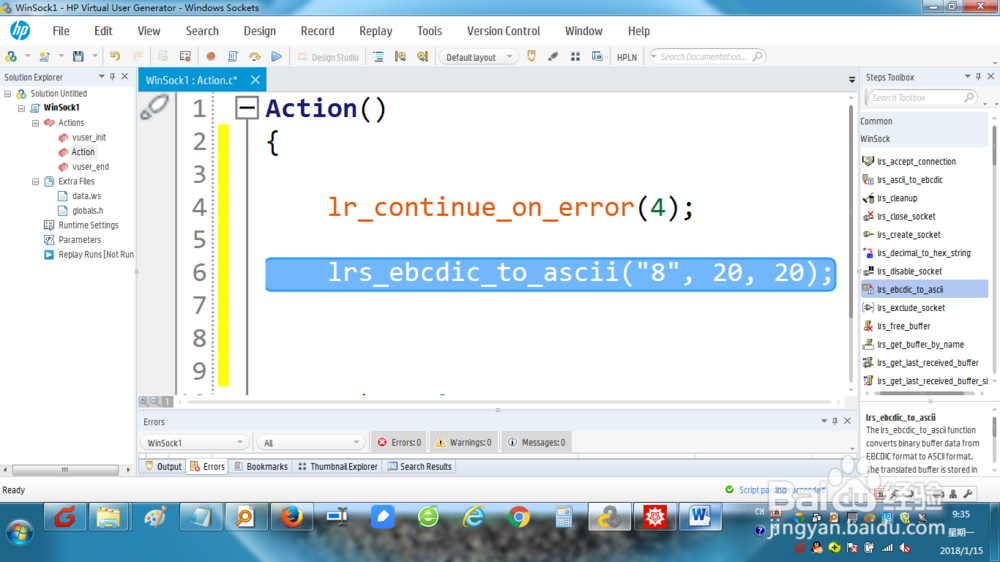Switch to the Thumbnail Explorer tab
This screenshot has height=562, width=1000.
(x=338, y=466)
